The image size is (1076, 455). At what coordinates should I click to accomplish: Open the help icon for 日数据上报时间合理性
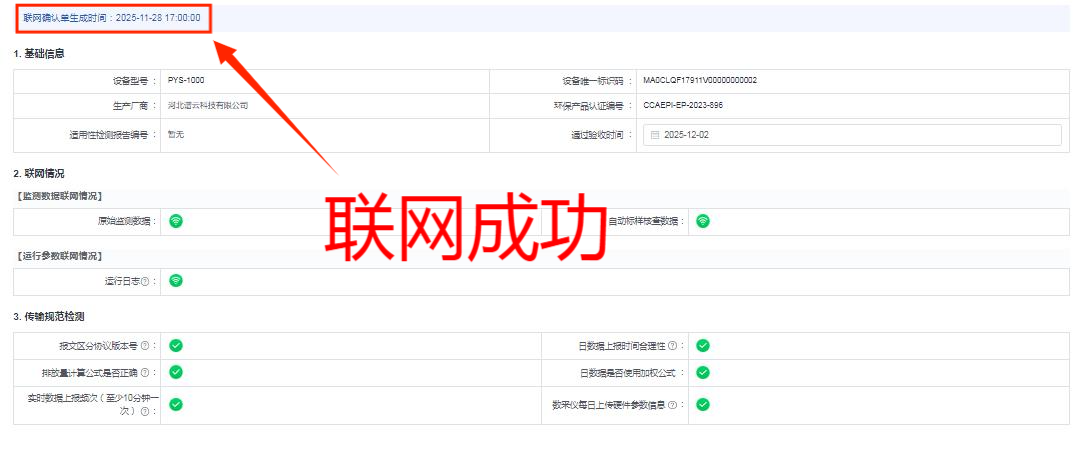point(672,346)
